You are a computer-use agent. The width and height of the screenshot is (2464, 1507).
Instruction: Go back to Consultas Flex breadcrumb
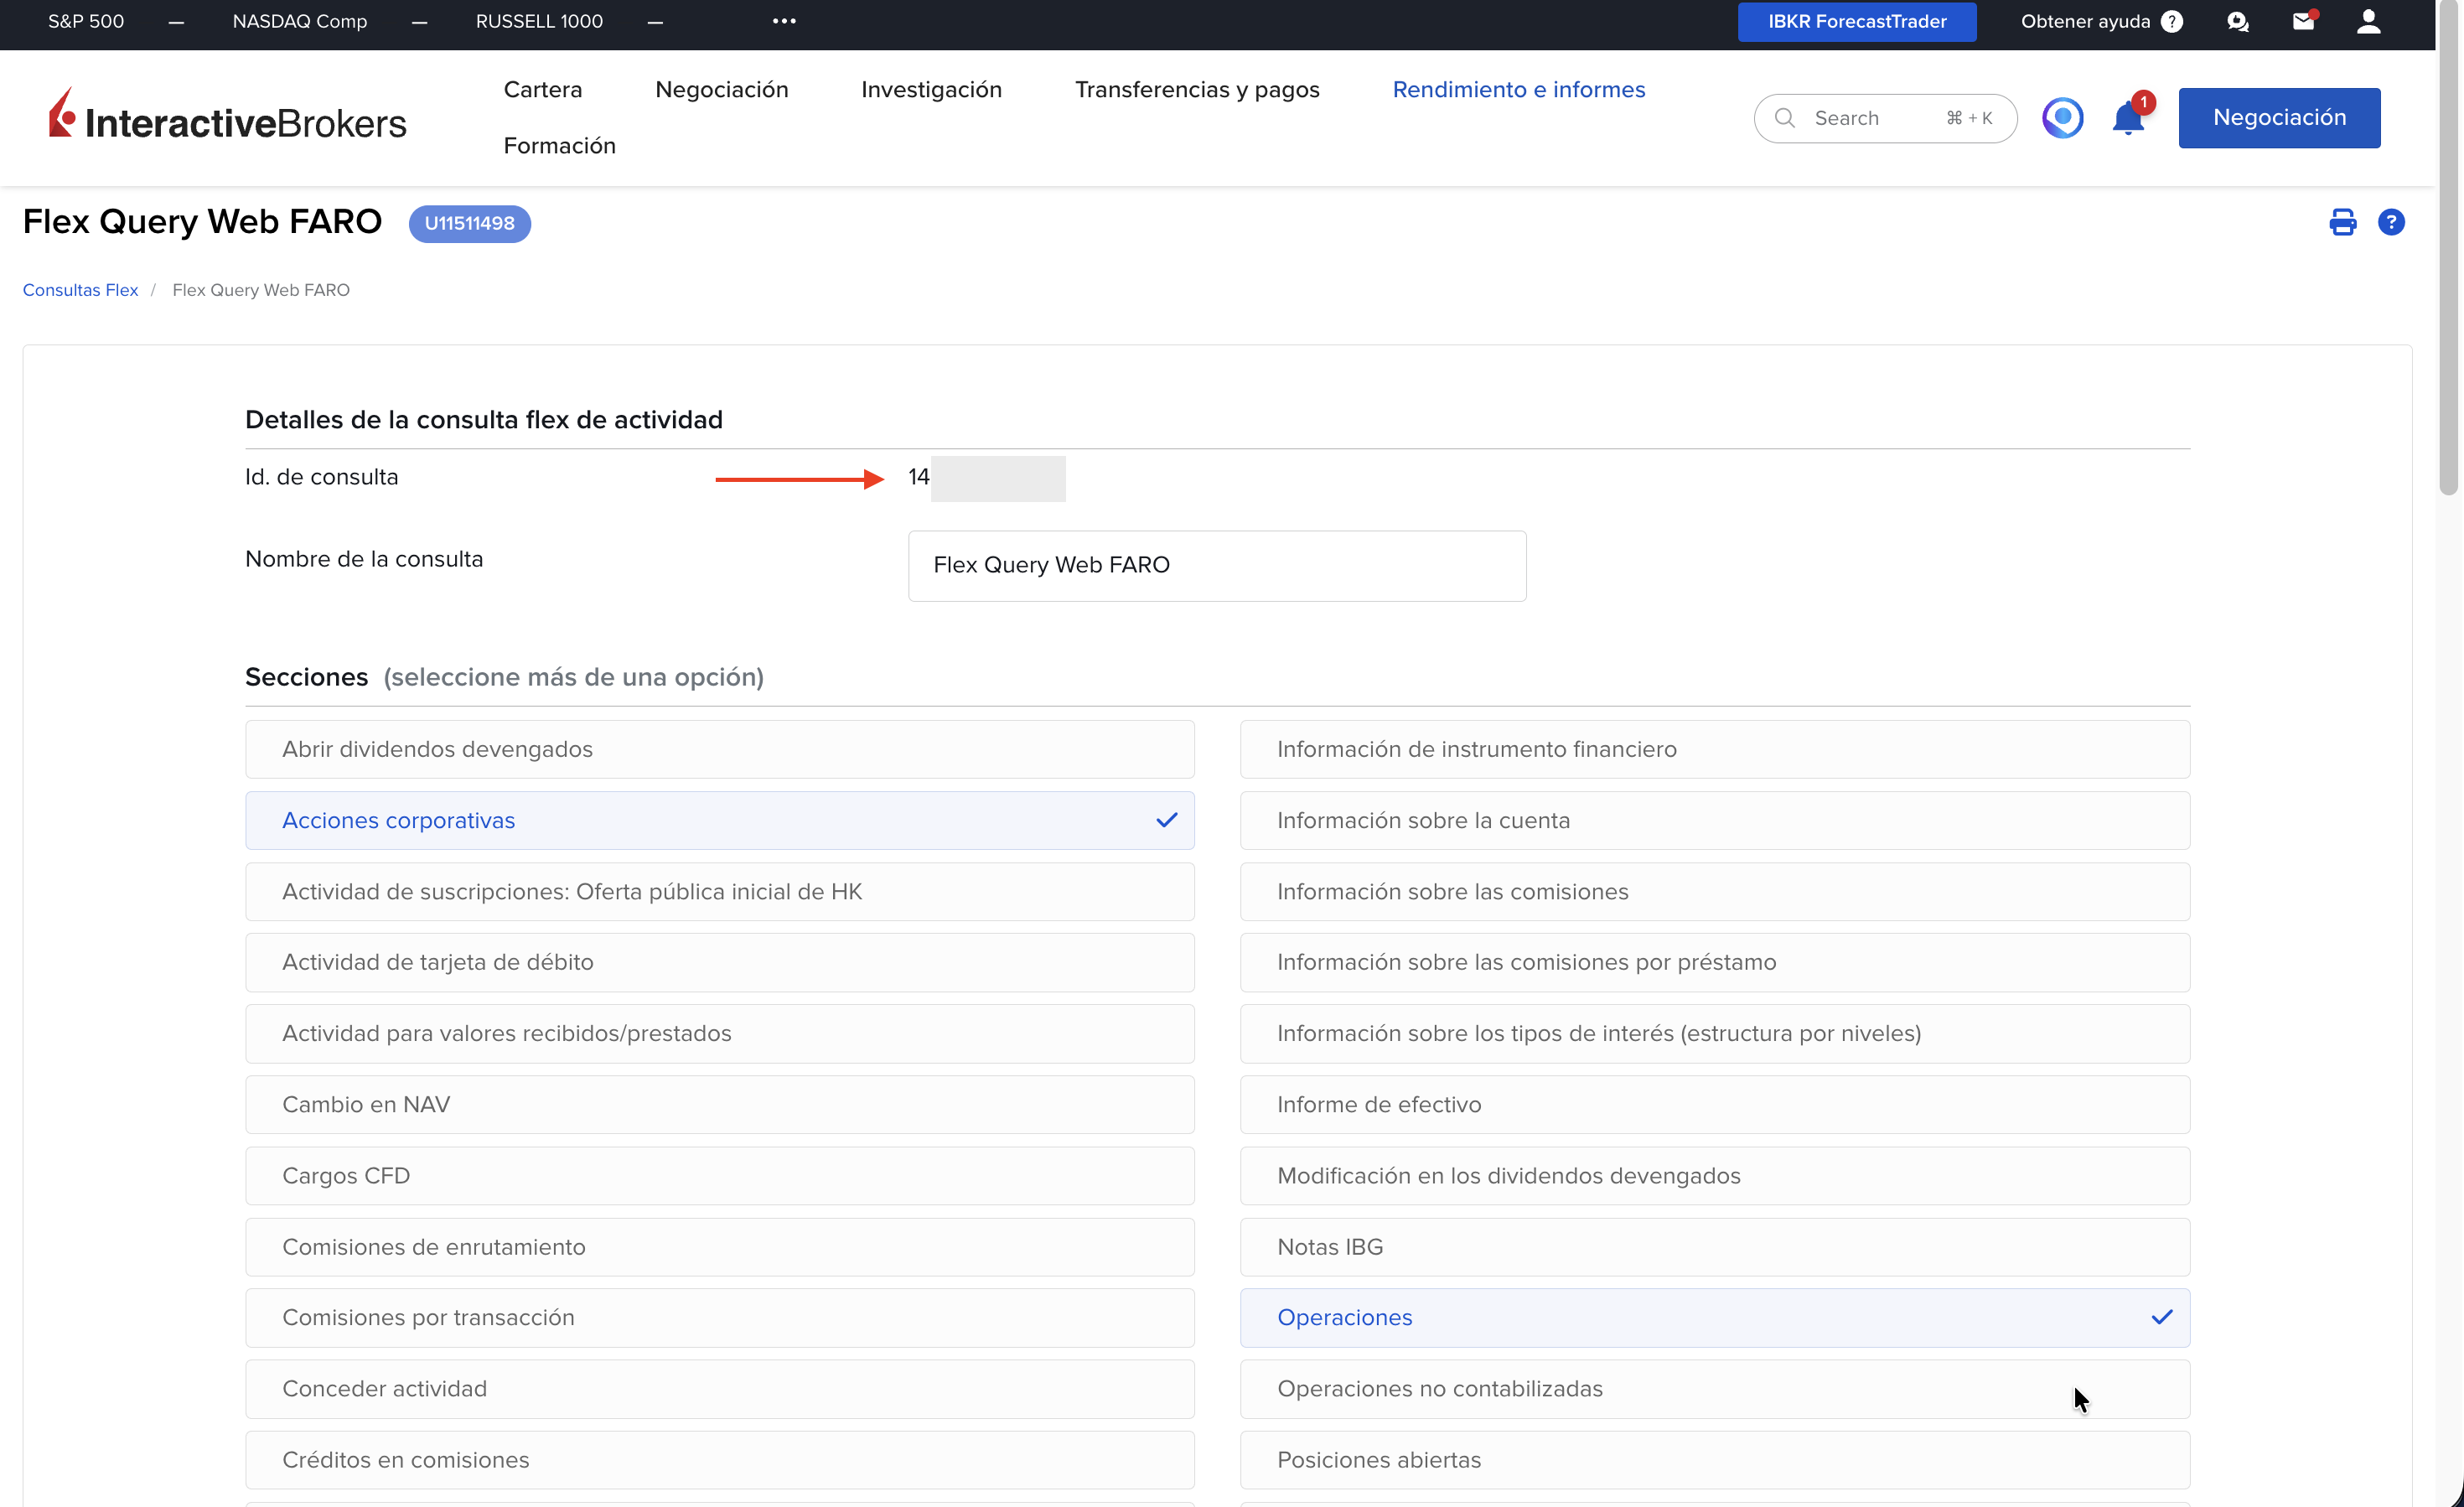[80, 290]
